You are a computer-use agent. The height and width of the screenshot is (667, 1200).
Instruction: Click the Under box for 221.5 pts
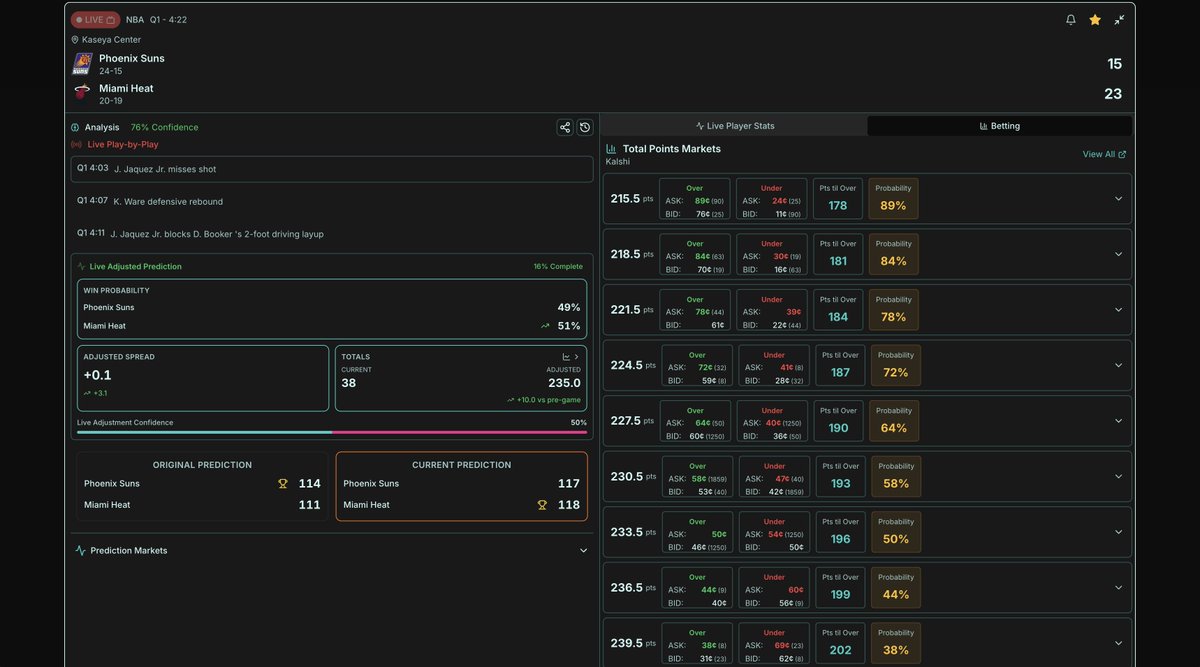(772, 310)
